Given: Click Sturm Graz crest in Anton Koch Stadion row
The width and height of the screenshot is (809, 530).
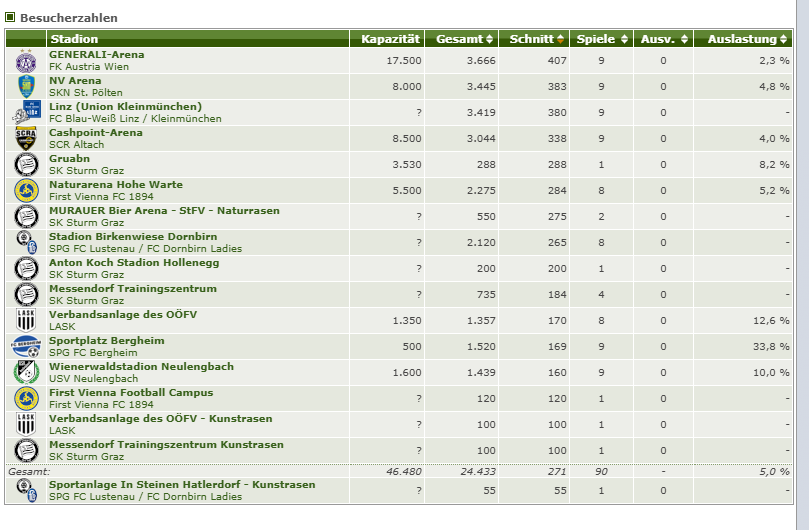Looking at the screenshot, I should pos(26,268).
